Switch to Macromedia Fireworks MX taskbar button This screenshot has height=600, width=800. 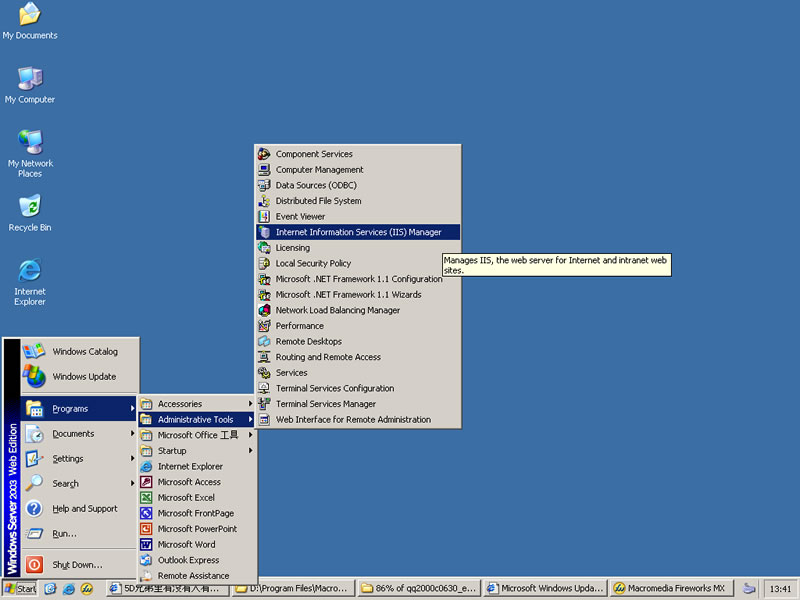click(671, 588)
